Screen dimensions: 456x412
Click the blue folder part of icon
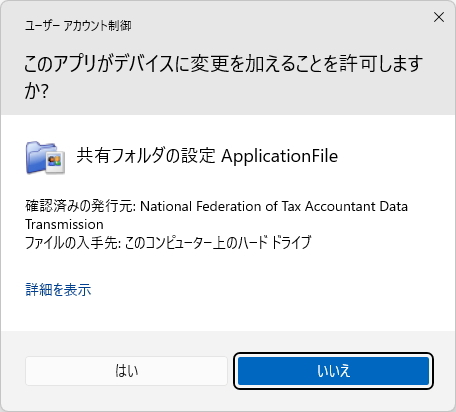[36, 157]
